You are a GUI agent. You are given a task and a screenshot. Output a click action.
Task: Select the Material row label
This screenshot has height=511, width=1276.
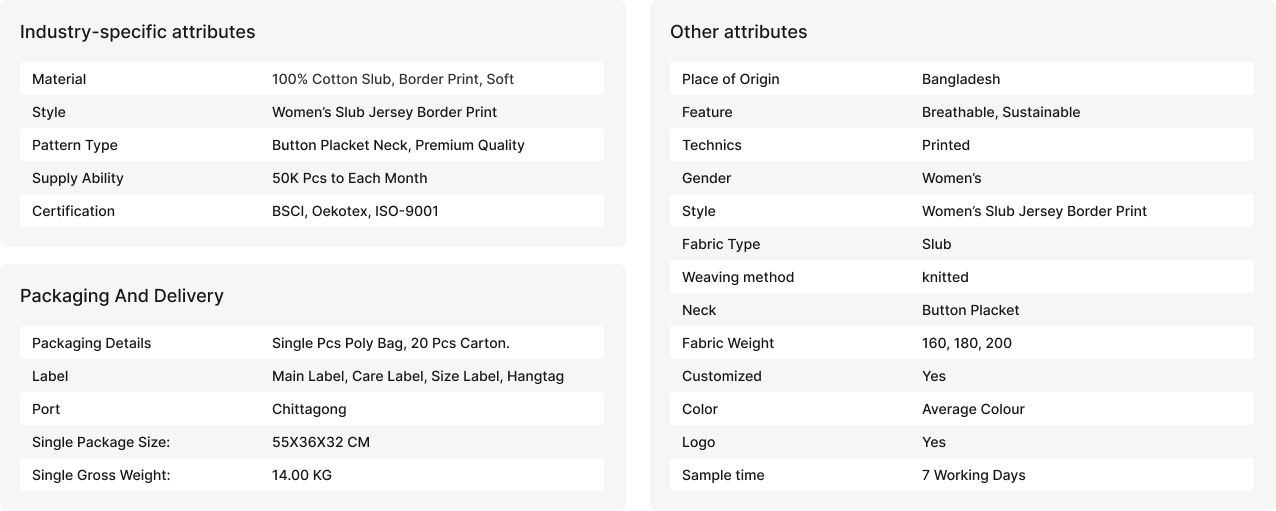[x=59, y=79]
